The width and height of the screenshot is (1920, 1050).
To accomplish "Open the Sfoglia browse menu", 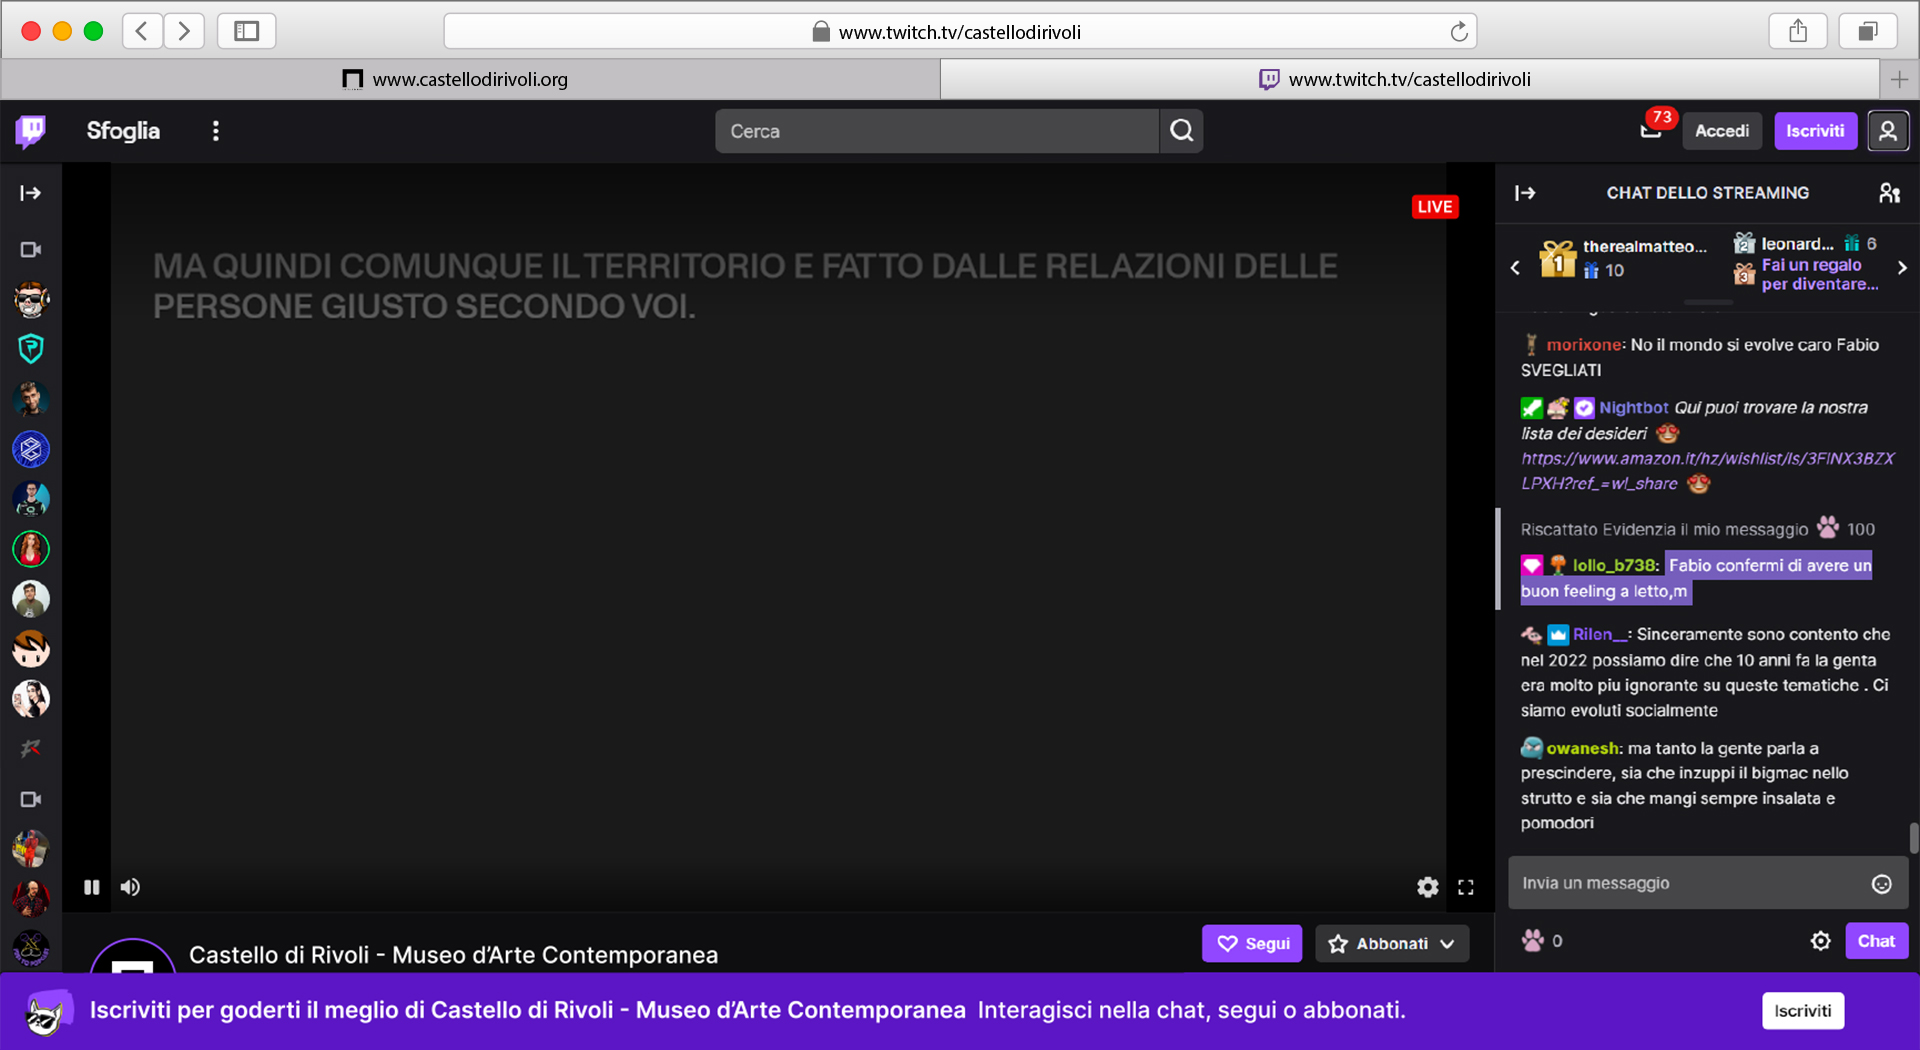I will click(x=123, y=131).
